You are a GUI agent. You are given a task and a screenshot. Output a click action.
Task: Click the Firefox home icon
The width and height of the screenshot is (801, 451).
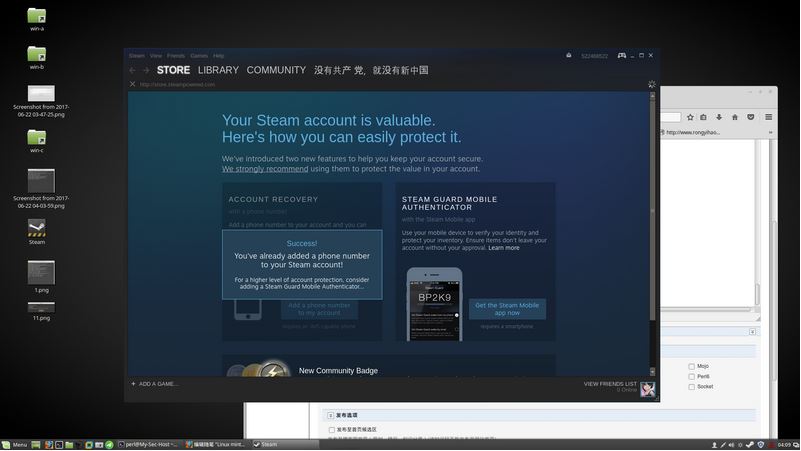click(735, 117)
